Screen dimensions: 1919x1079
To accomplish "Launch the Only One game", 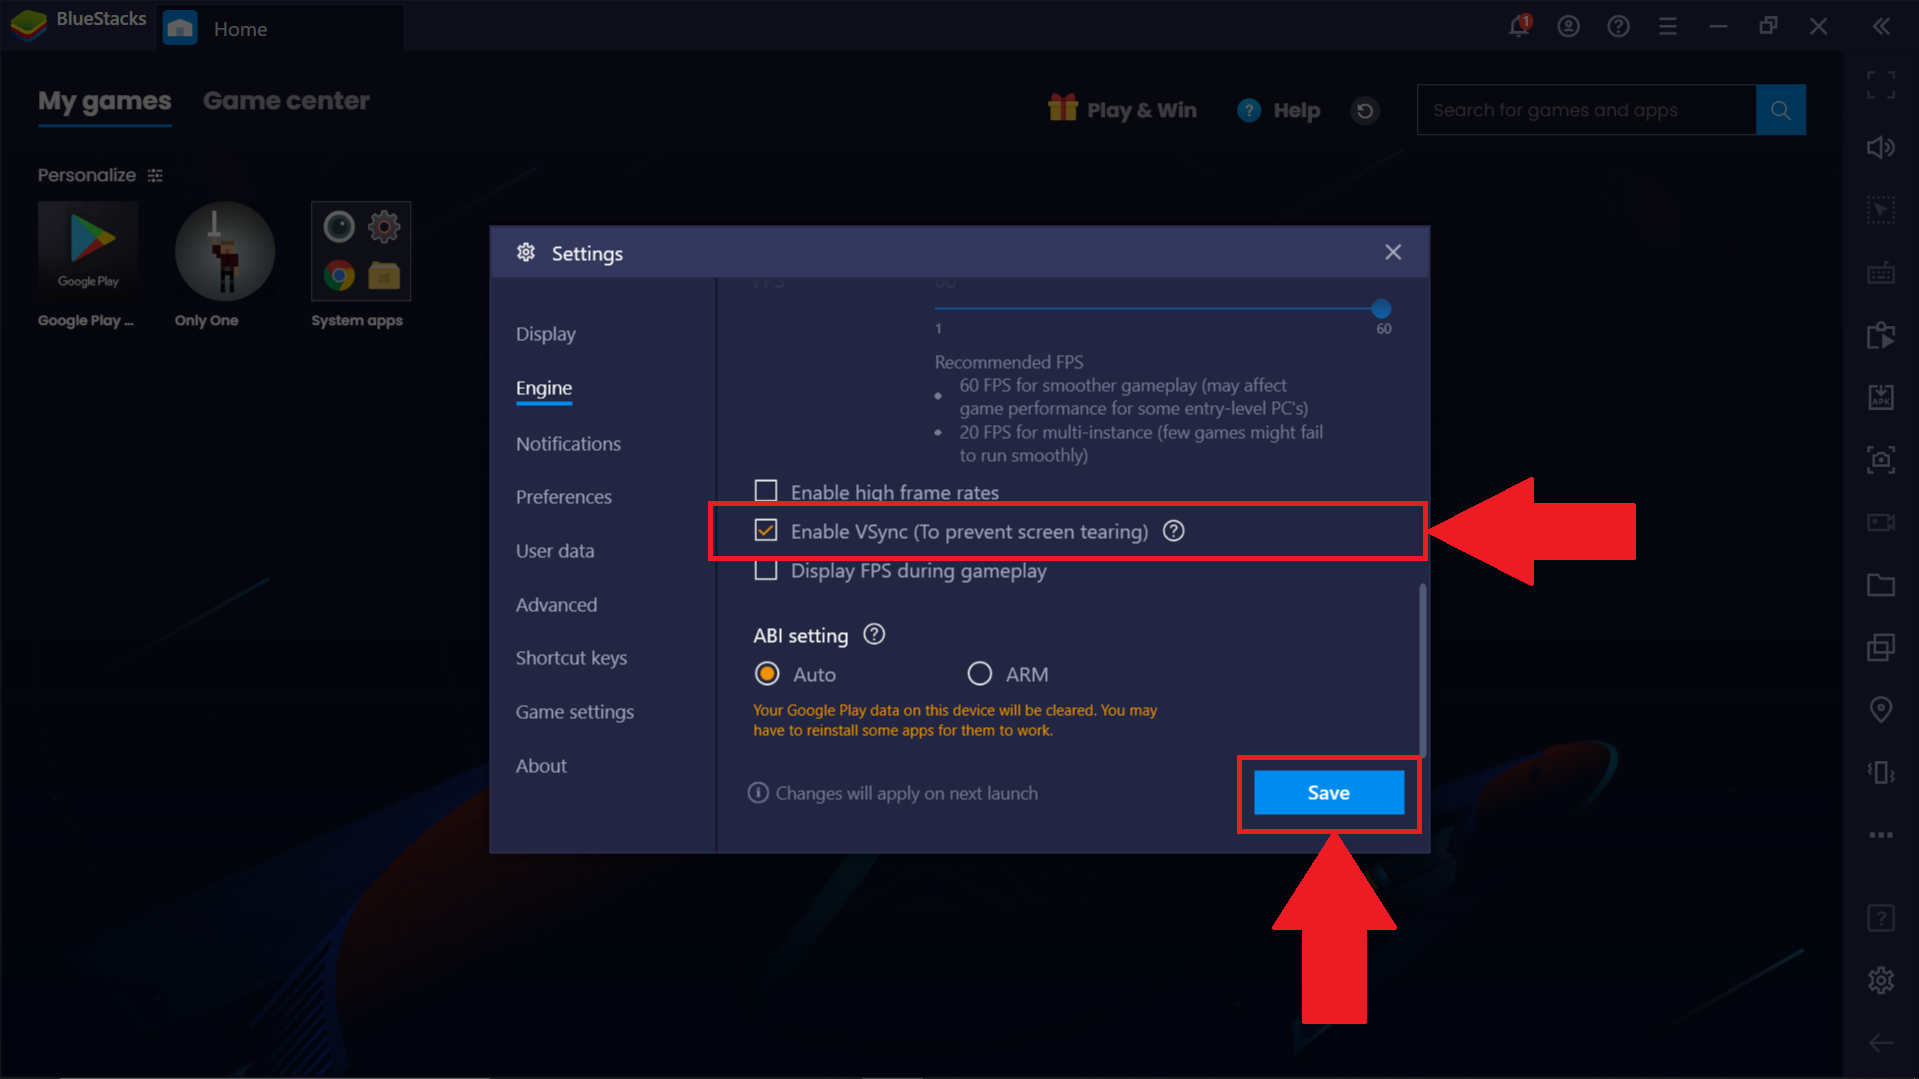I will [x=225, y=251].
